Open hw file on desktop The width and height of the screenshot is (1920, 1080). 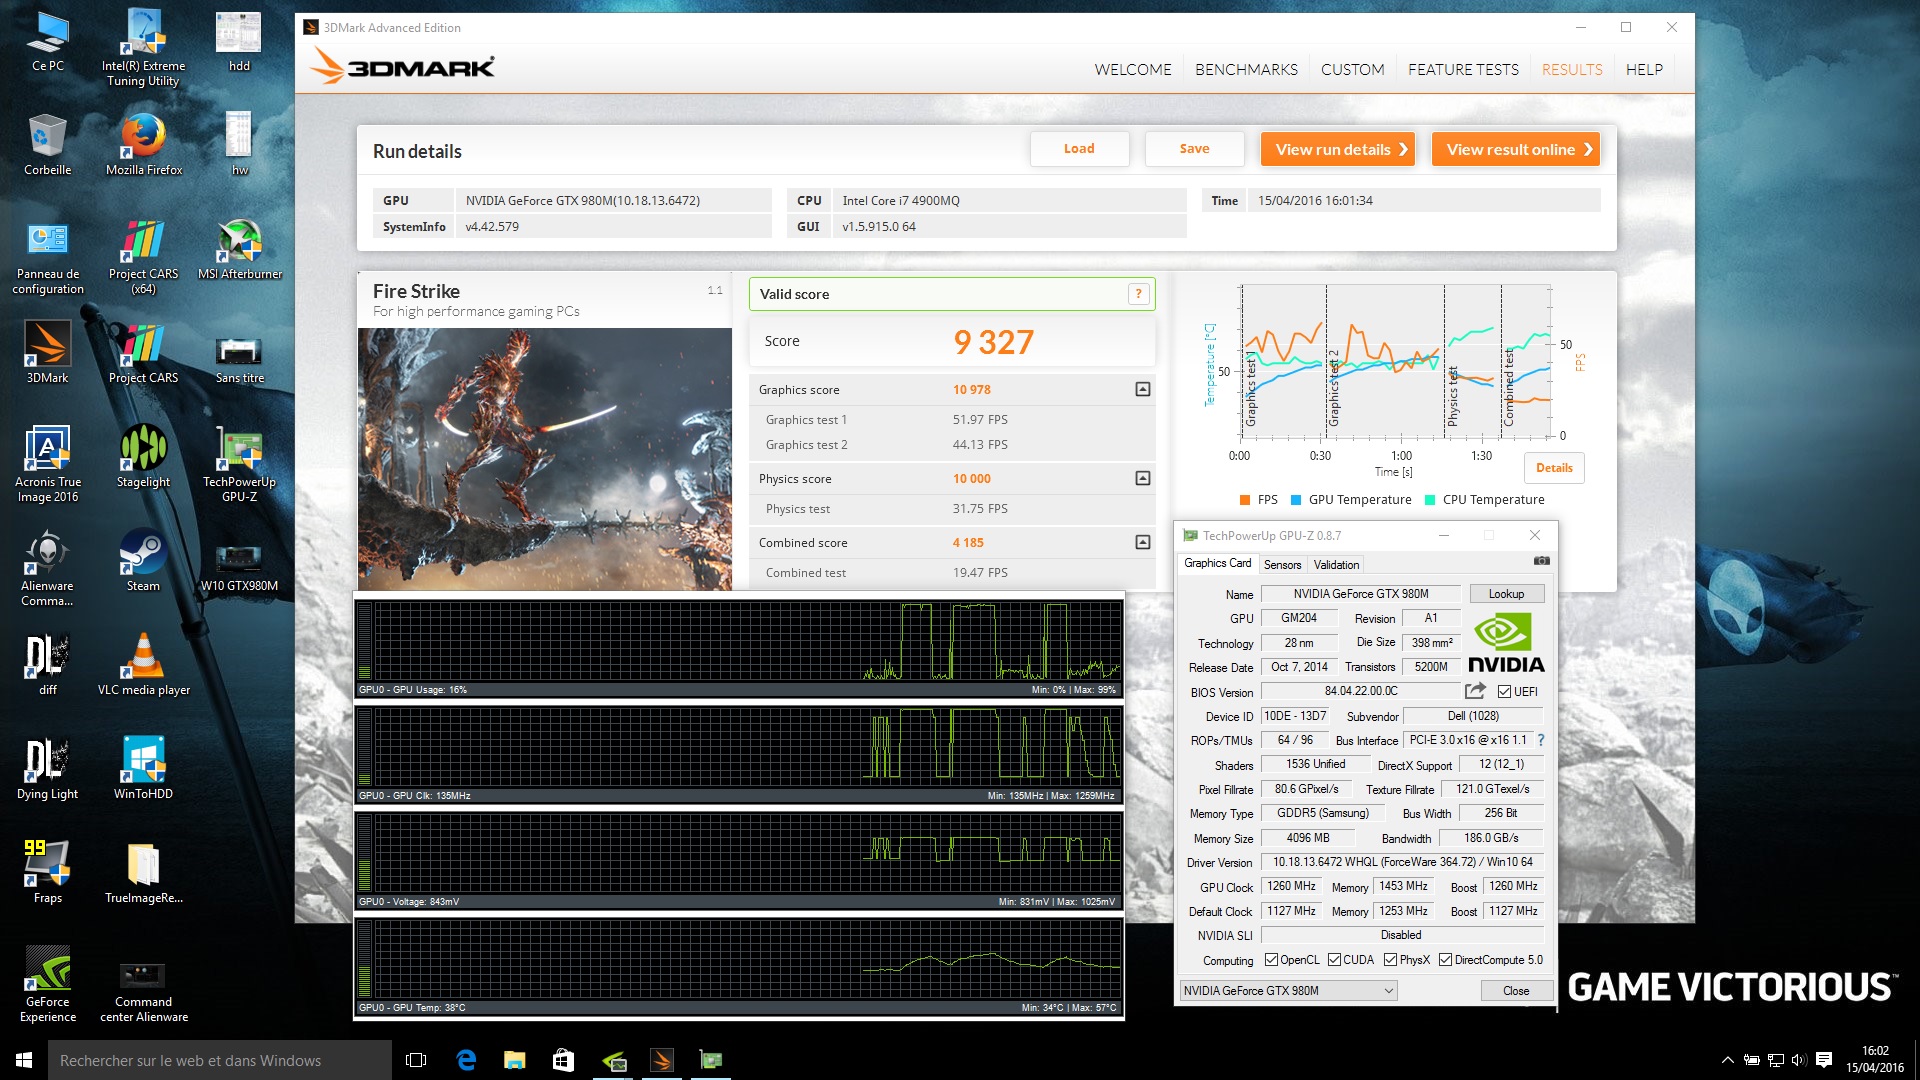click(239, 145)
